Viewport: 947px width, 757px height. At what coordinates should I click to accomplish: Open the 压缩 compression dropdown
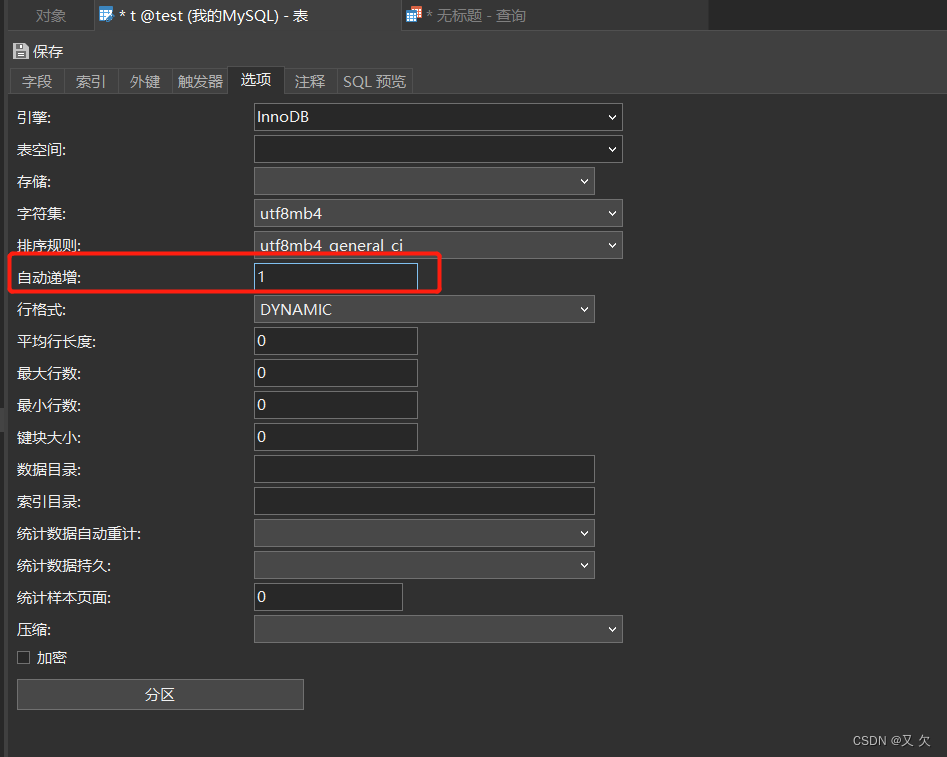coord(438,630)
